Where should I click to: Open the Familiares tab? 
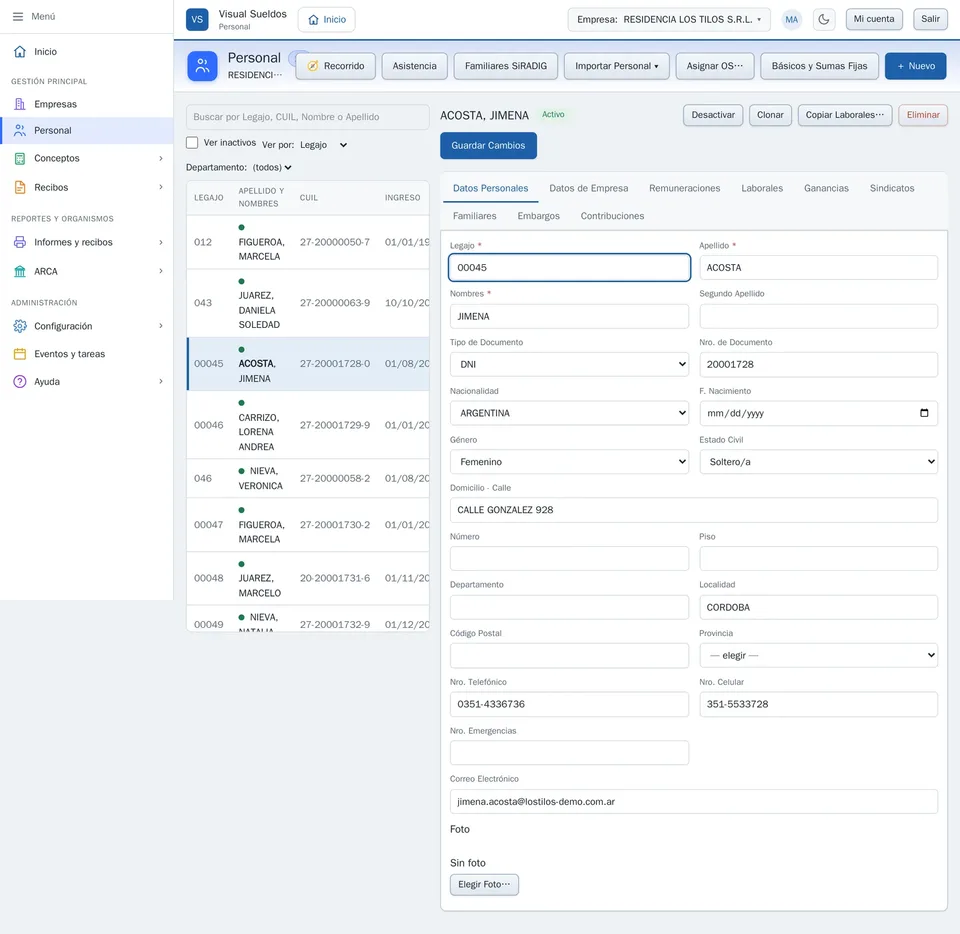tap(474, 216)
